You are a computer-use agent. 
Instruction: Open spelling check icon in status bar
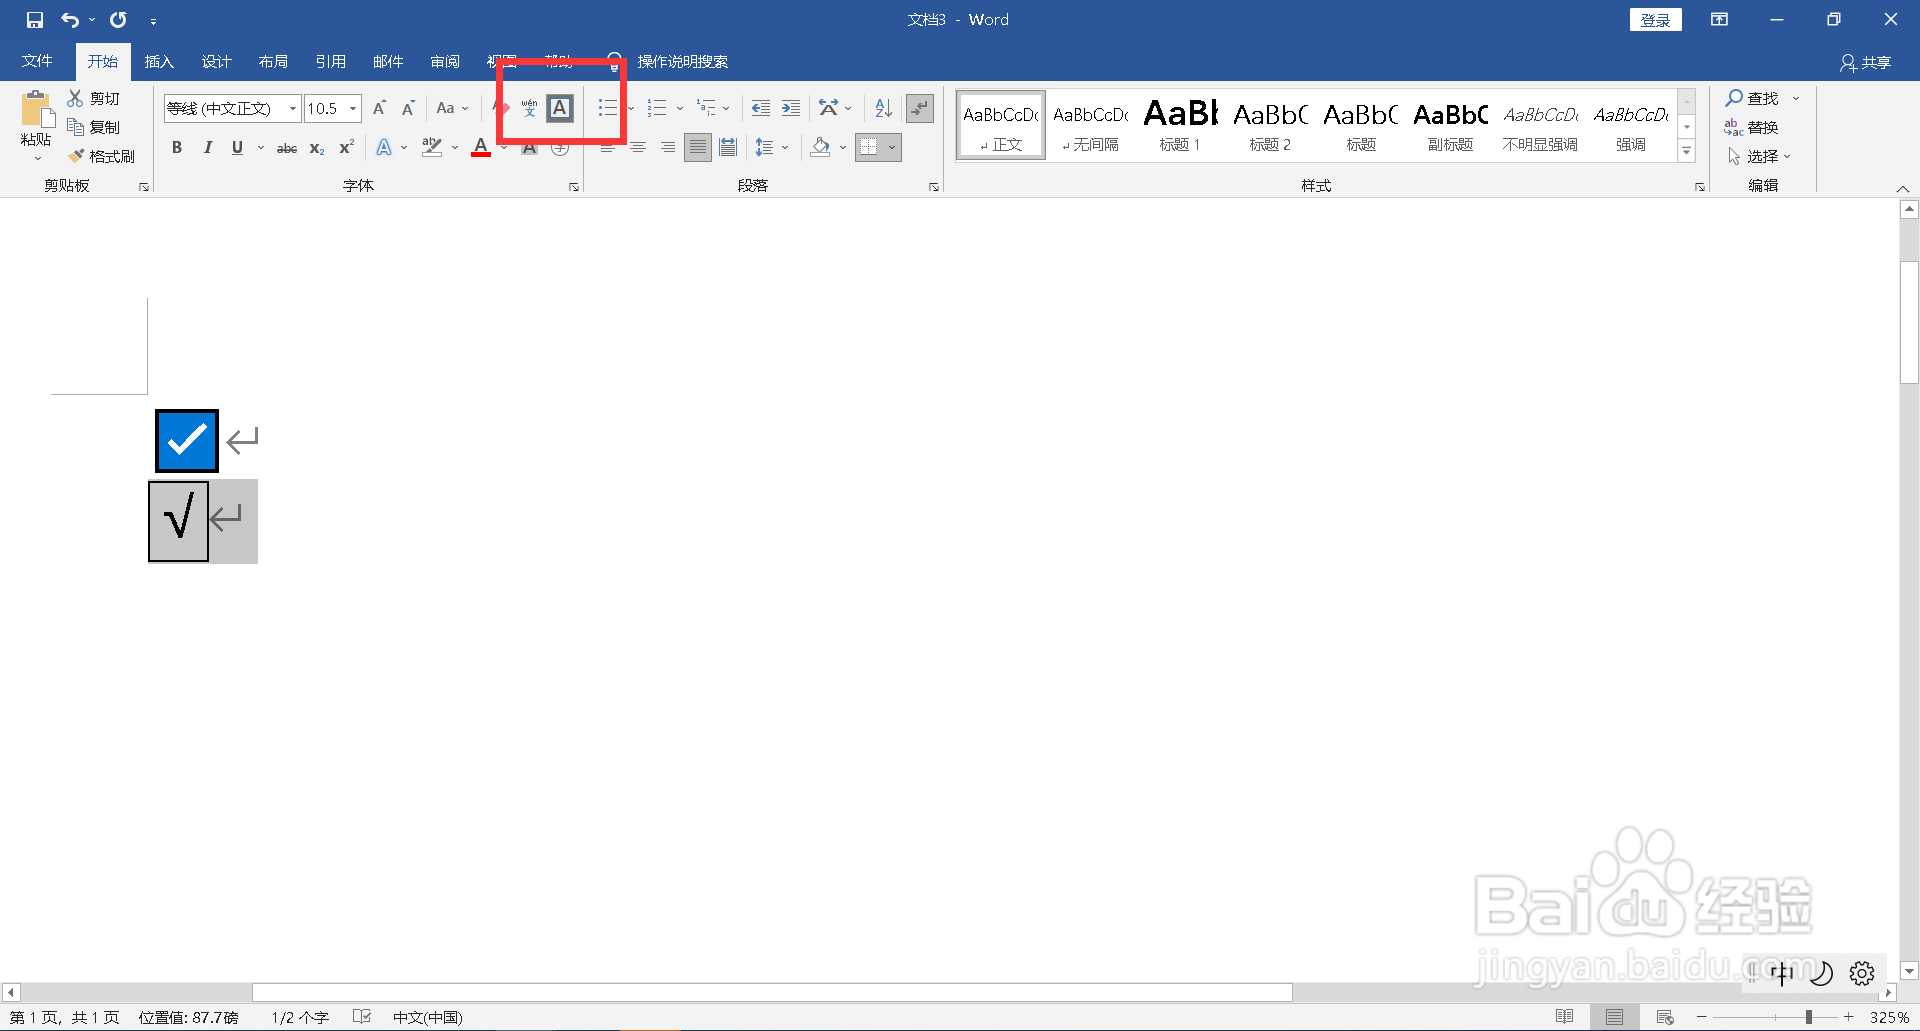[362, 1017]
